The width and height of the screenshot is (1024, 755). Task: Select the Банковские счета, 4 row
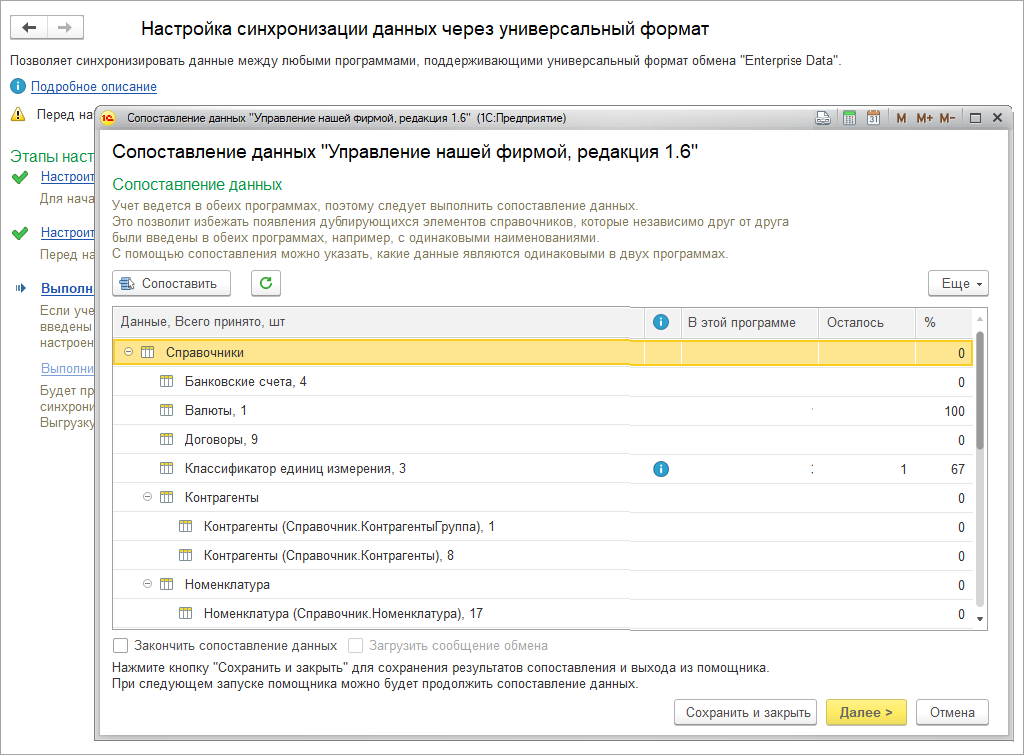(x=245, y=382)
